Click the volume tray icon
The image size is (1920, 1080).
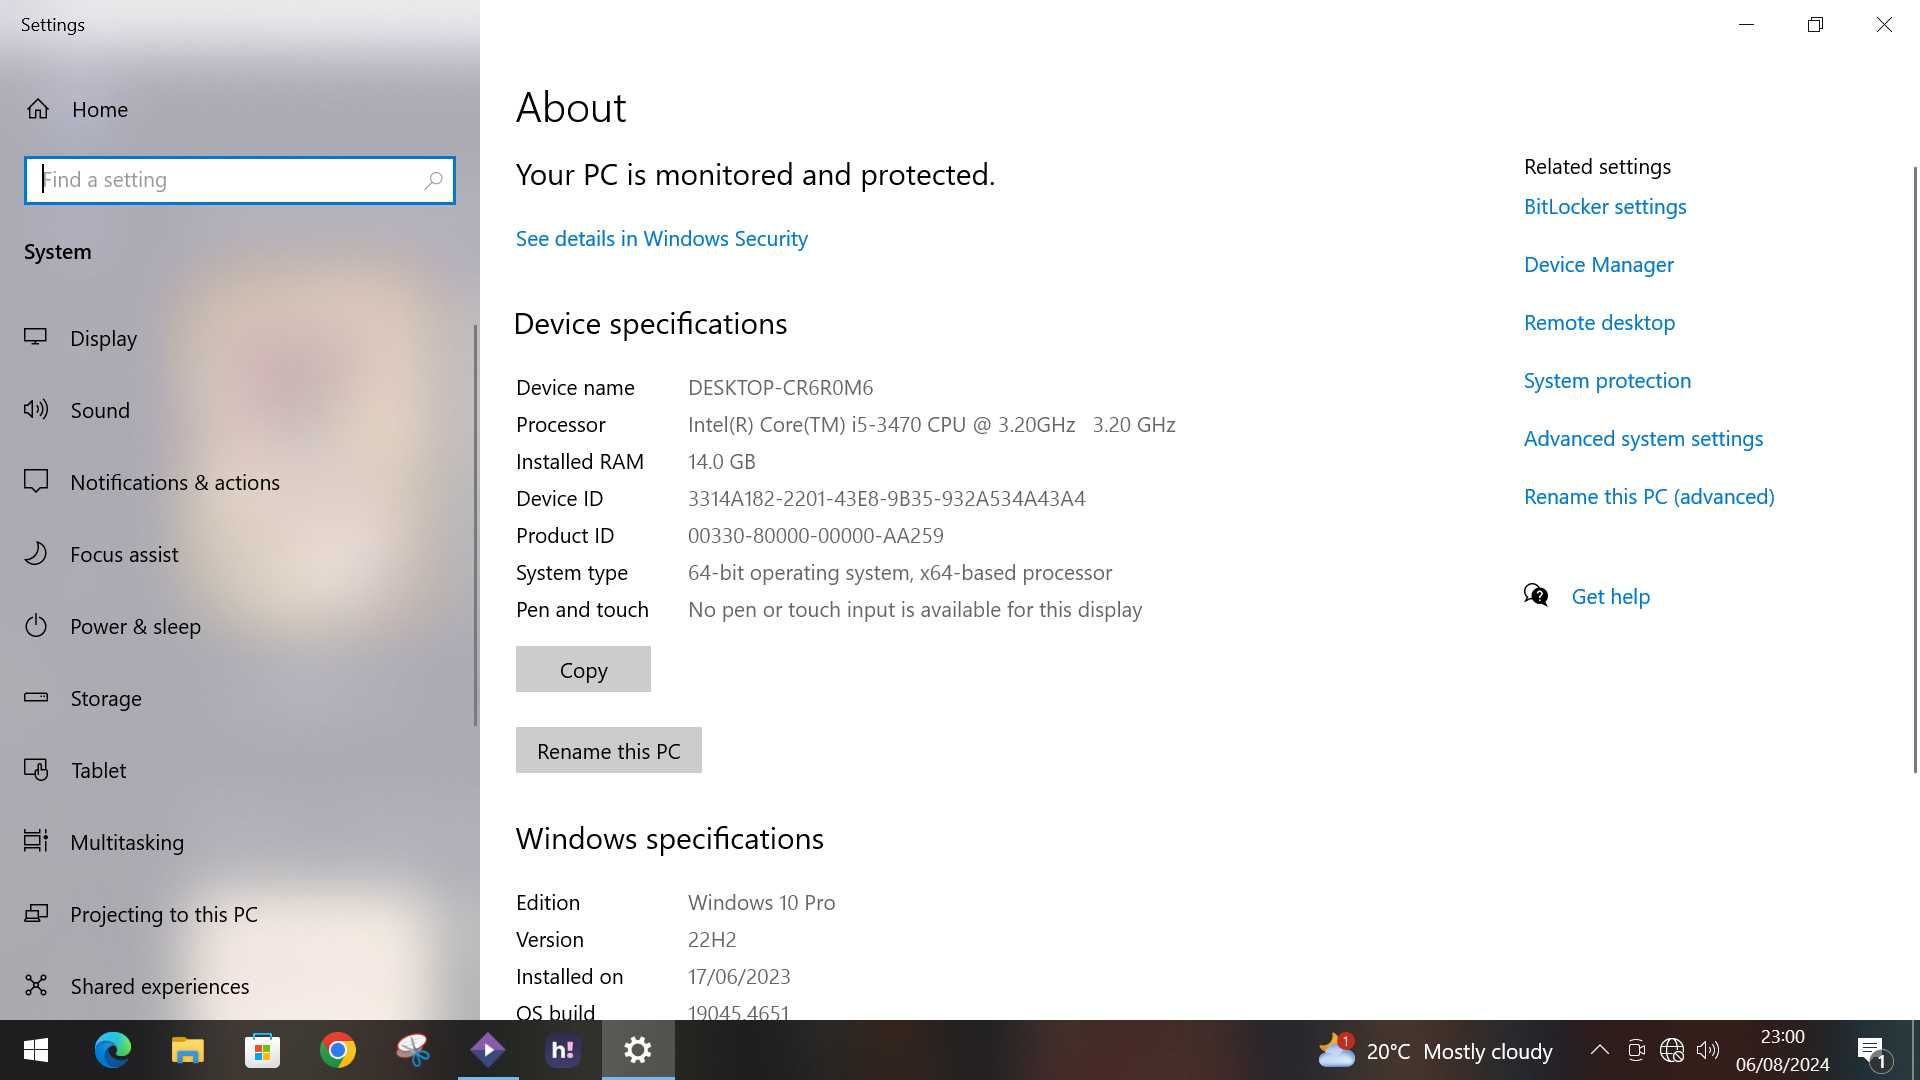coord(1708,1050)
